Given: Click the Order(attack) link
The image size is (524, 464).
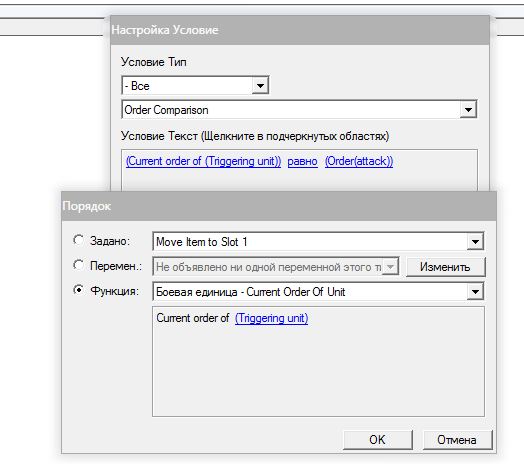Looking at the screenshot, I should click(x=359, y=161).
